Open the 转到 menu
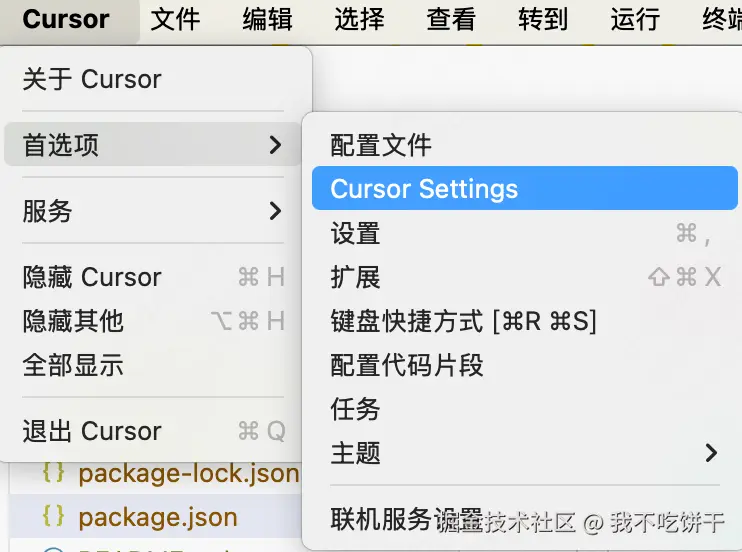Image resolution: width=742 pixels, height=552 pixels. (x=543, y=19)
